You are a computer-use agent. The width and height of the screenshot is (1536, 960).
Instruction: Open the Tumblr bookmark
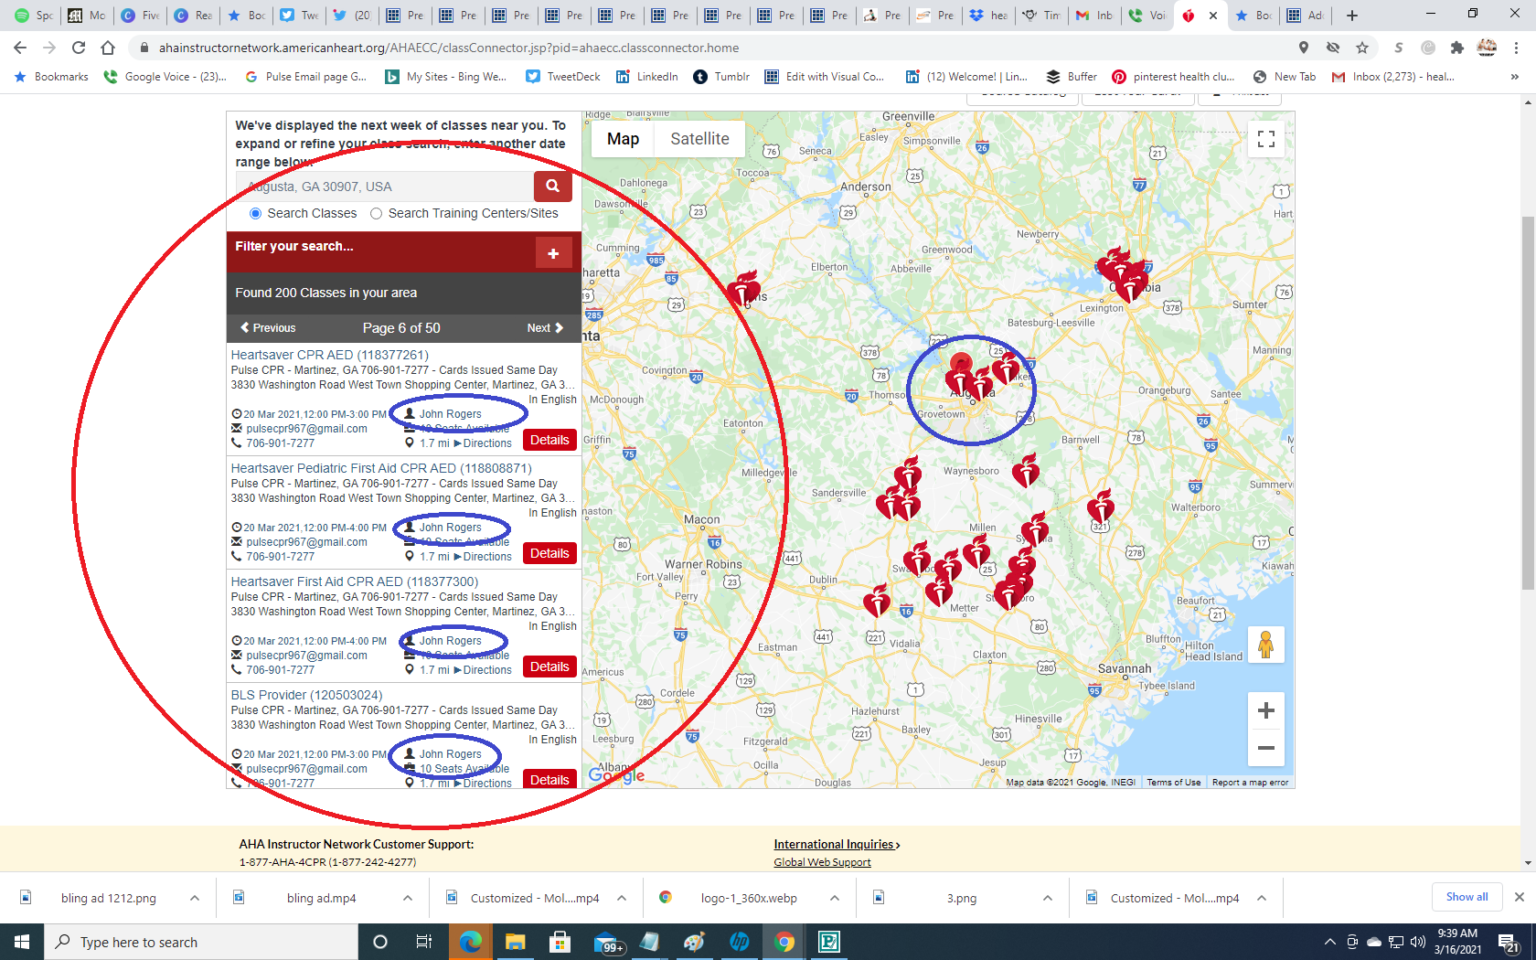coord(722,76)
